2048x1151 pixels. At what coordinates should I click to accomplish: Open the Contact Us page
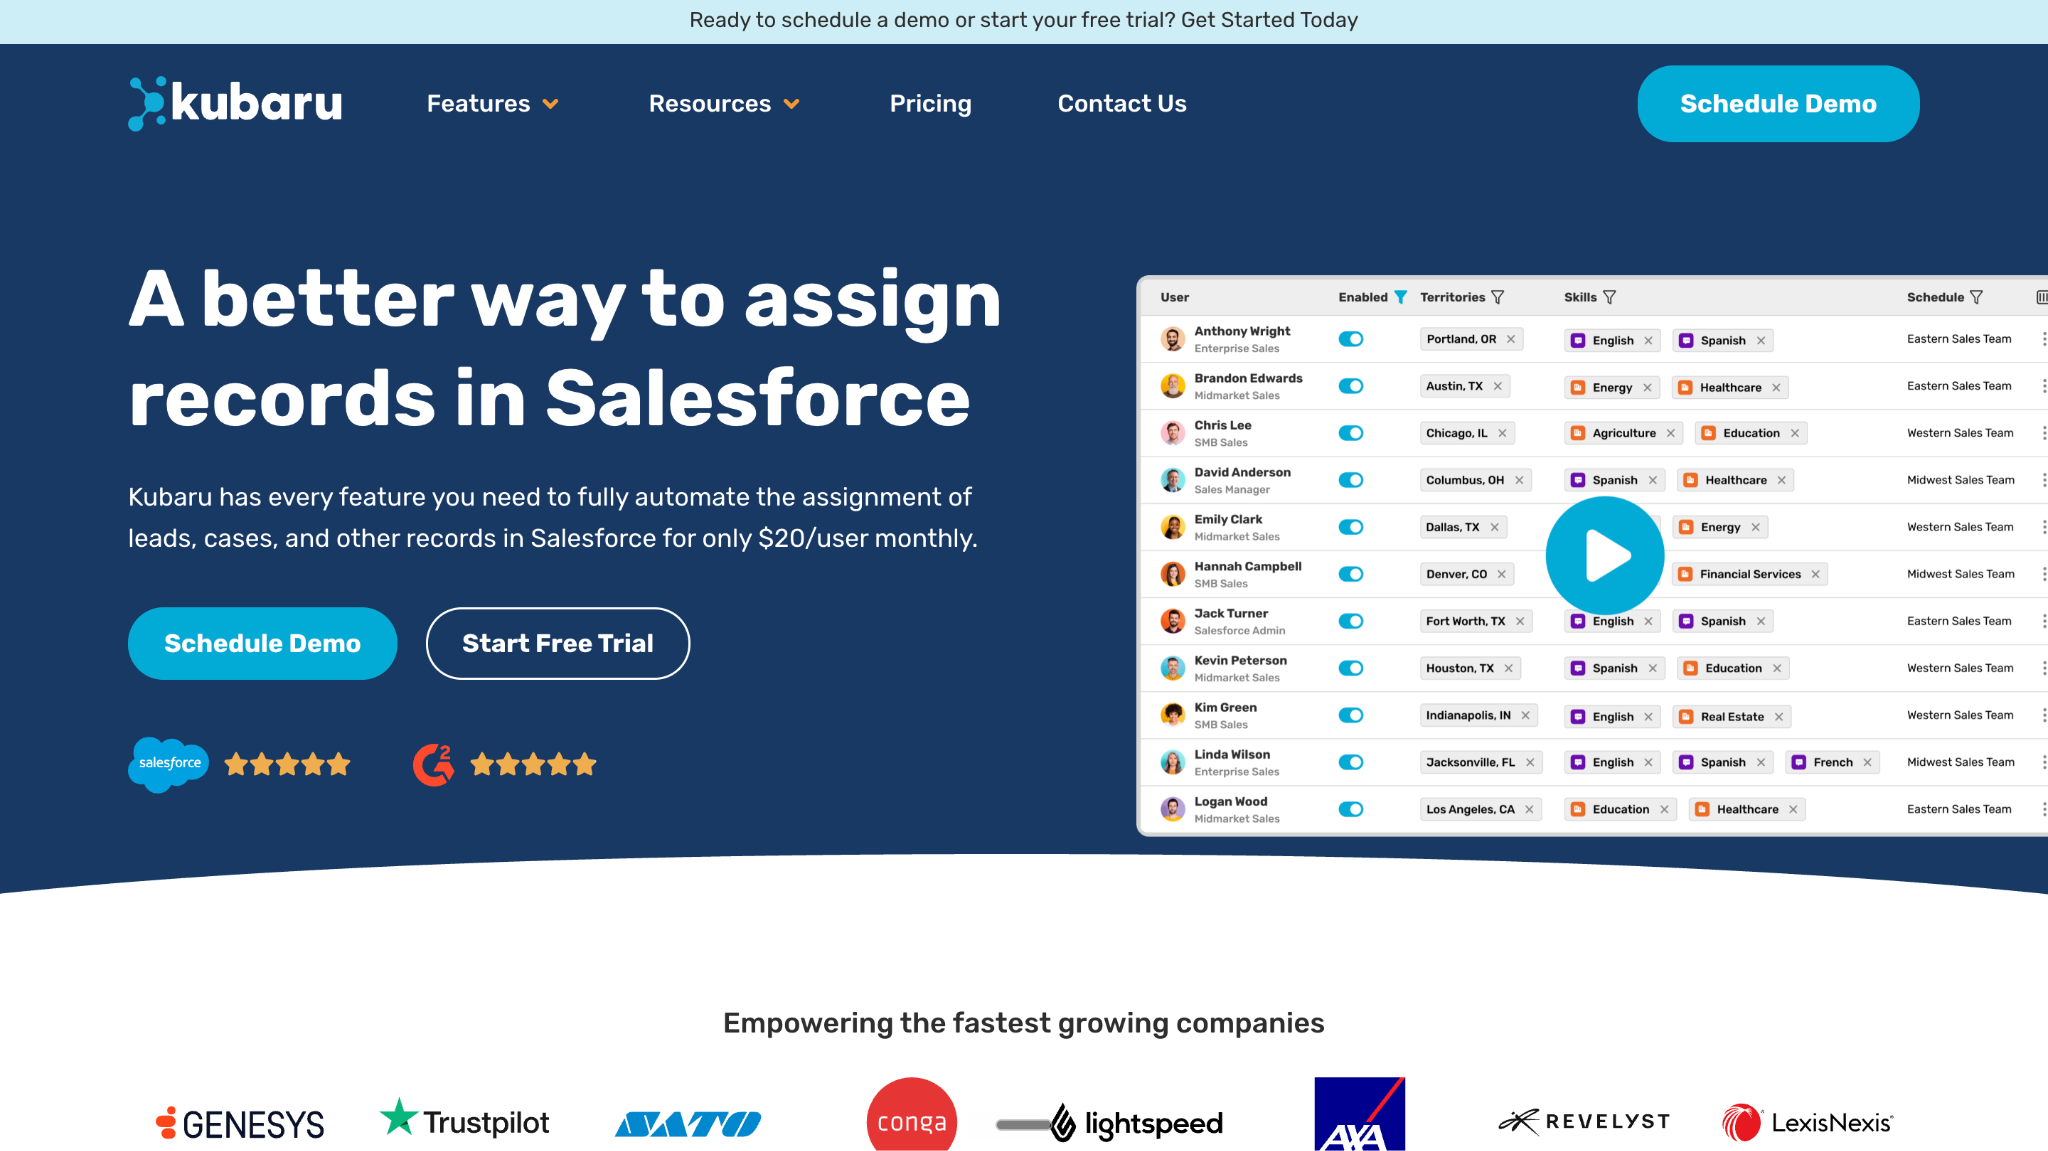pyautogui.click(x=1122, y=103)
